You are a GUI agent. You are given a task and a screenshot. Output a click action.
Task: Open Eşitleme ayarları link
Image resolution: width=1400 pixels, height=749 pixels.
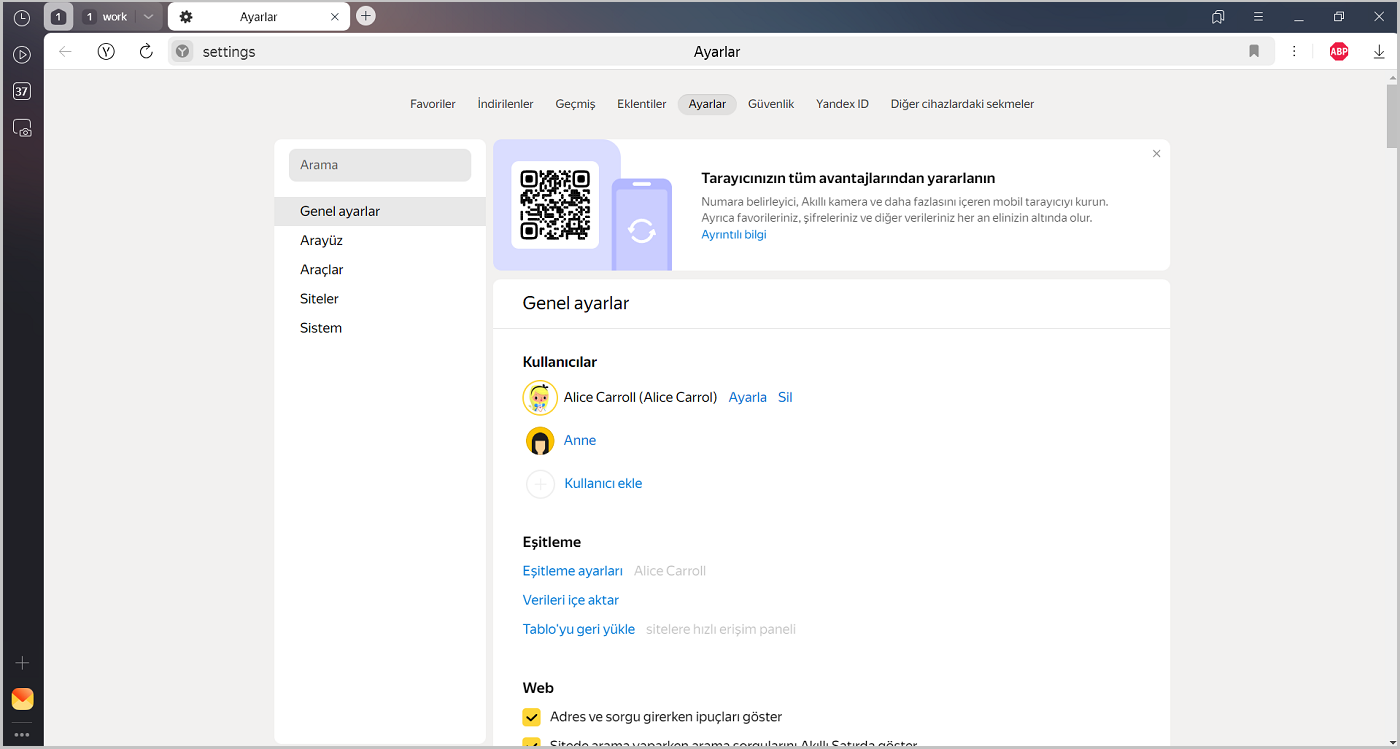click(x=572, y=571)
